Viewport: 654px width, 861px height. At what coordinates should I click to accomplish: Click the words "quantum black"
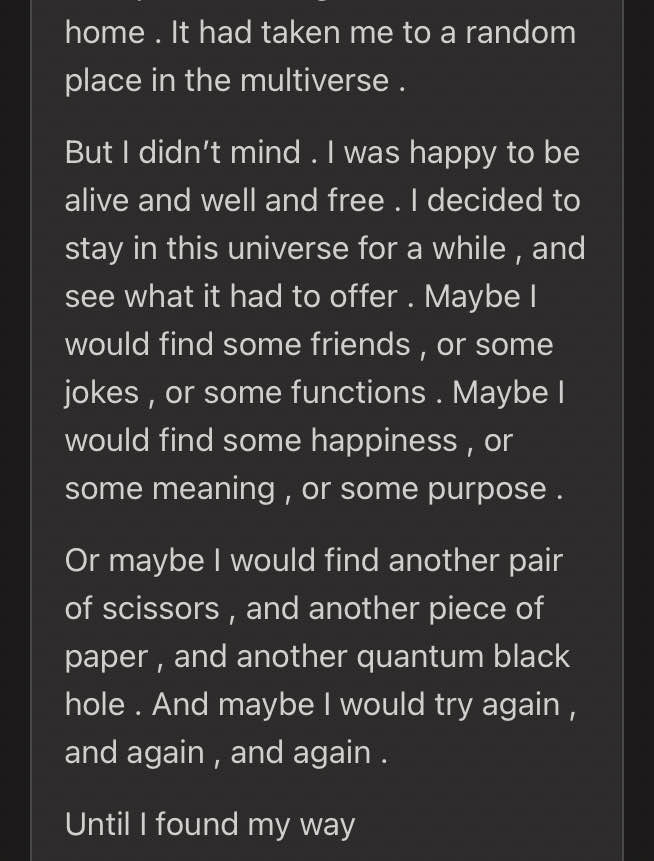[x=463, y=657]
